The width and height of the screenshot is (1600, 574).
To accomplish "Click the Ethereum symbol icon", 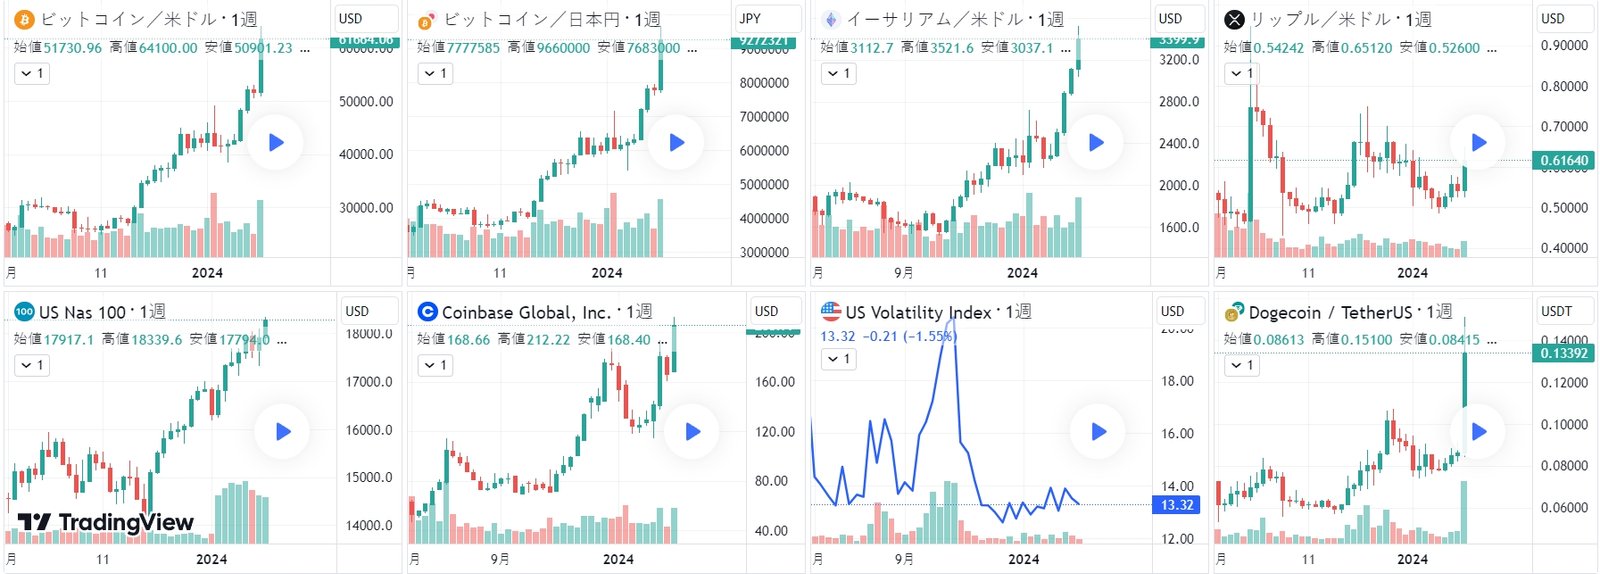I will tap(830, 19).
